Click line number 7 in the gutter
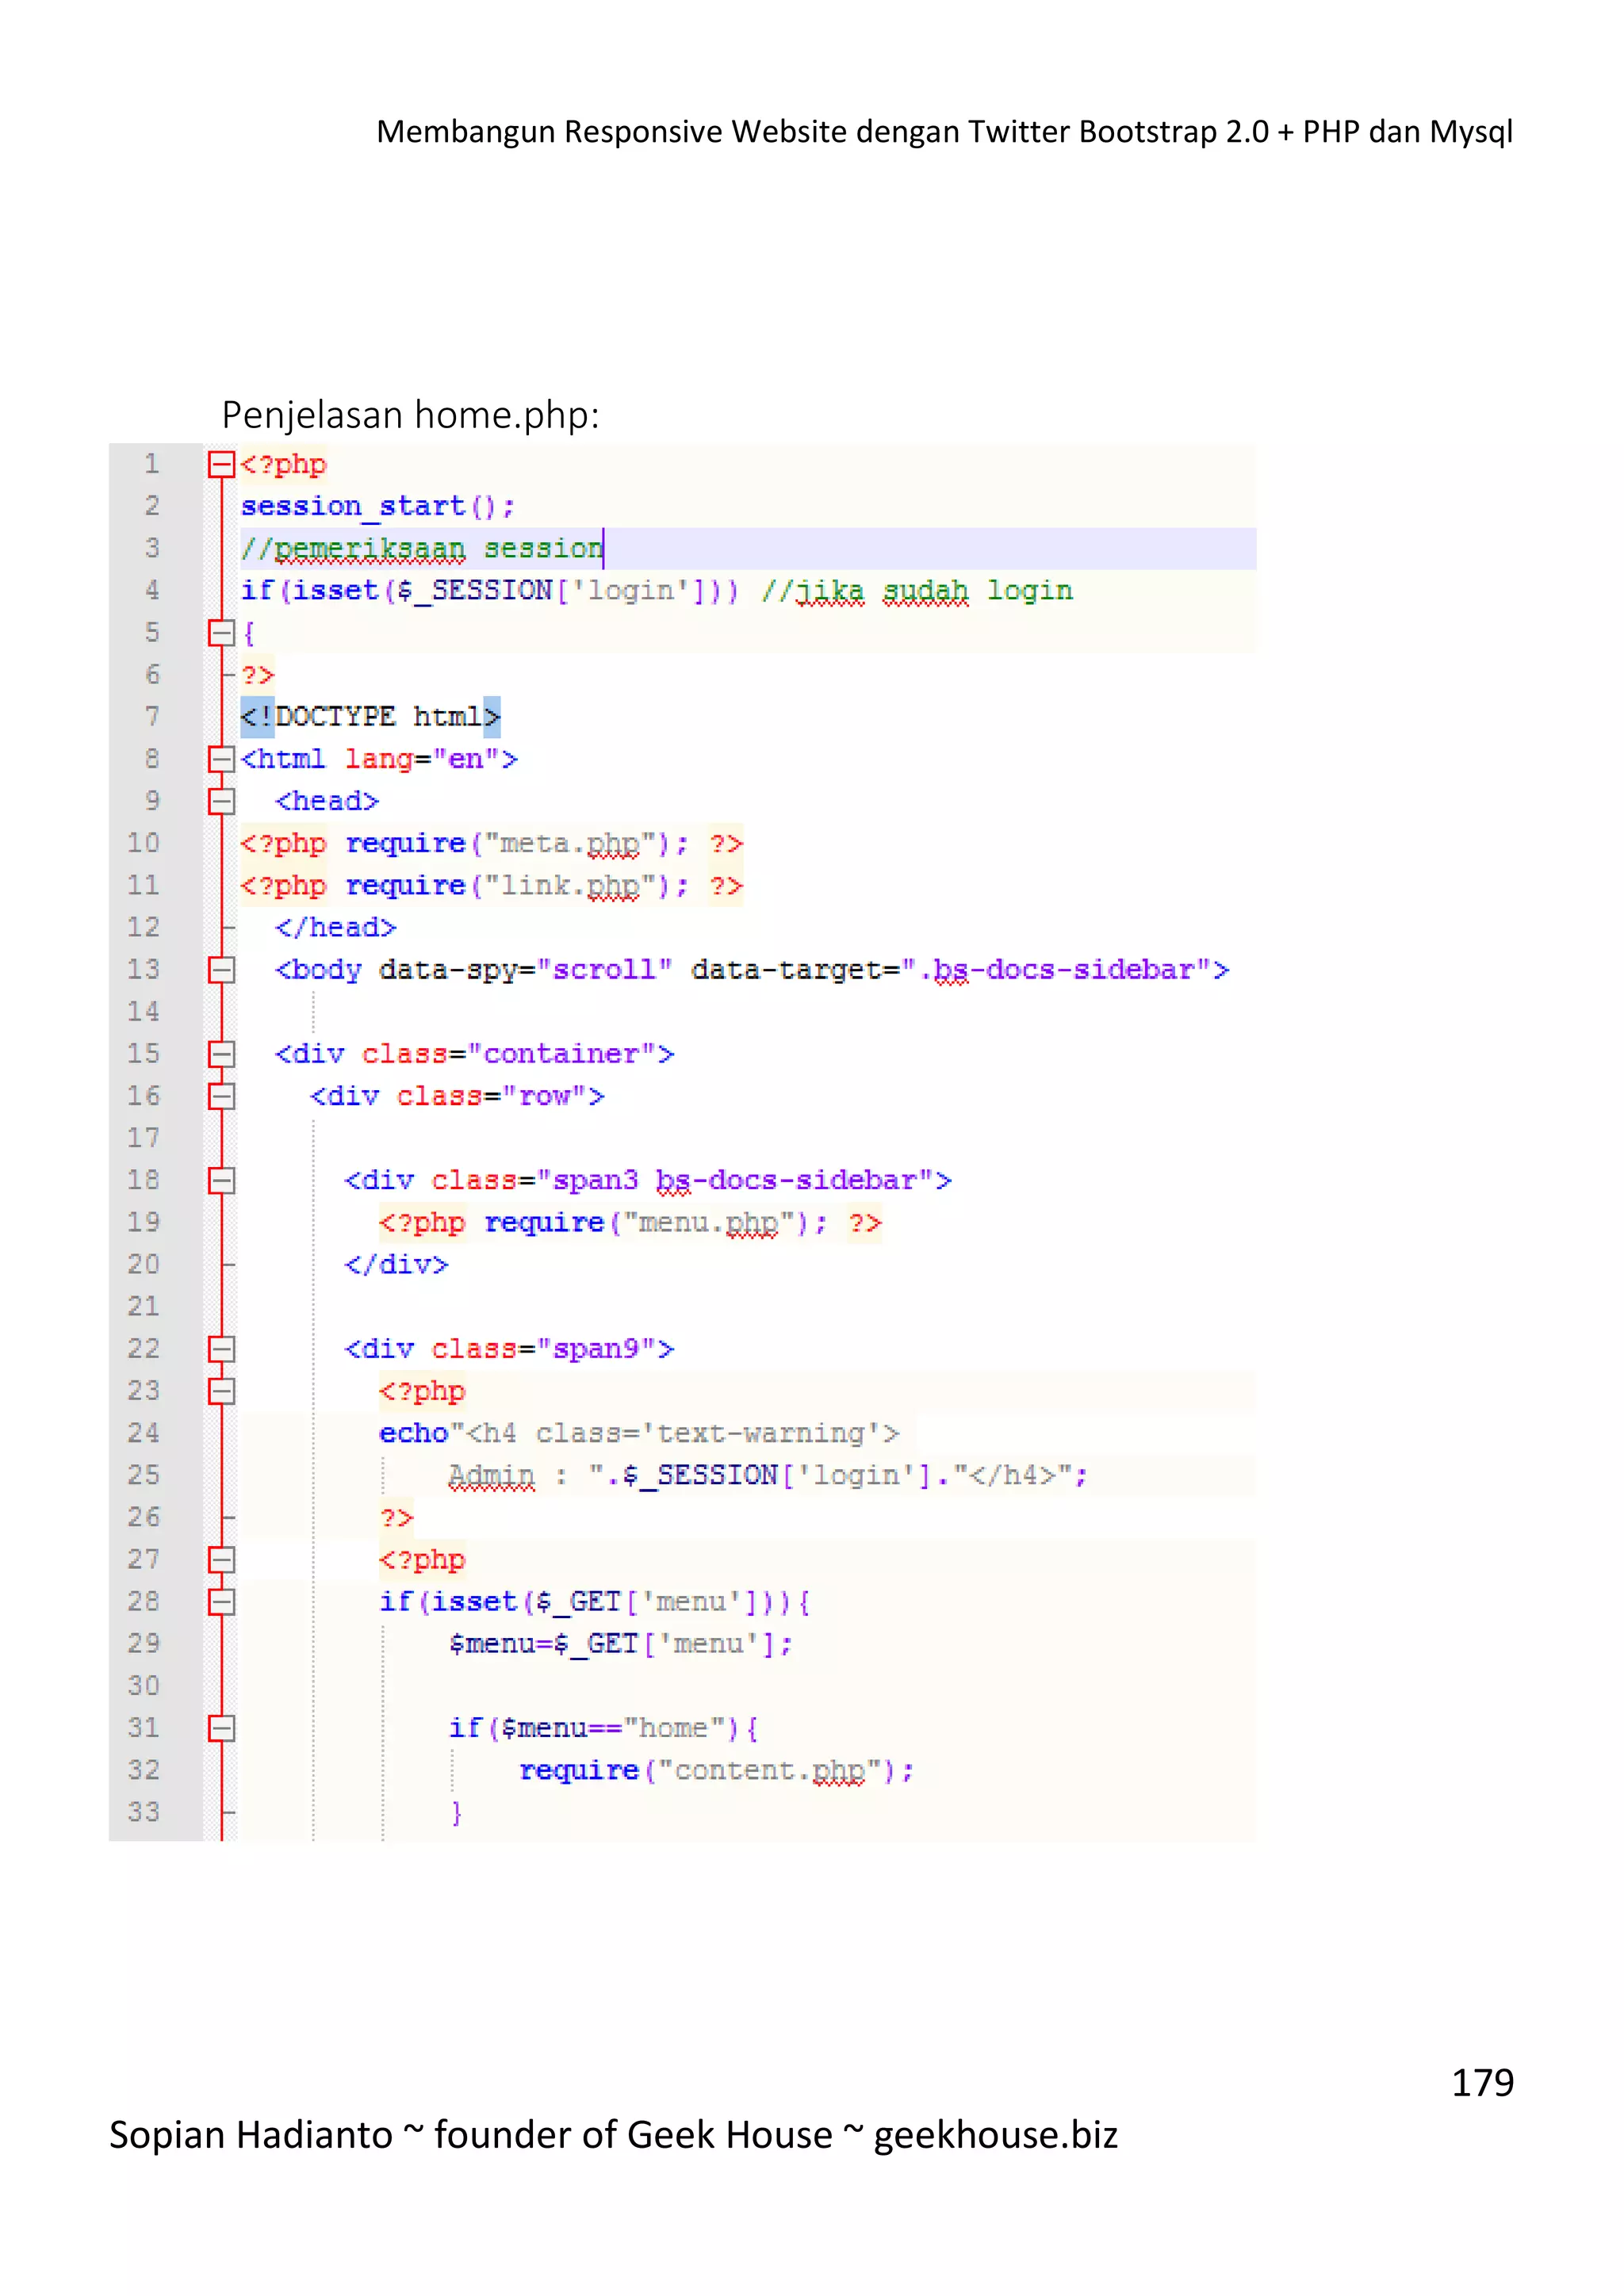The height and width of the screenshot is (2296, 1624). click(x=152, y=716)
